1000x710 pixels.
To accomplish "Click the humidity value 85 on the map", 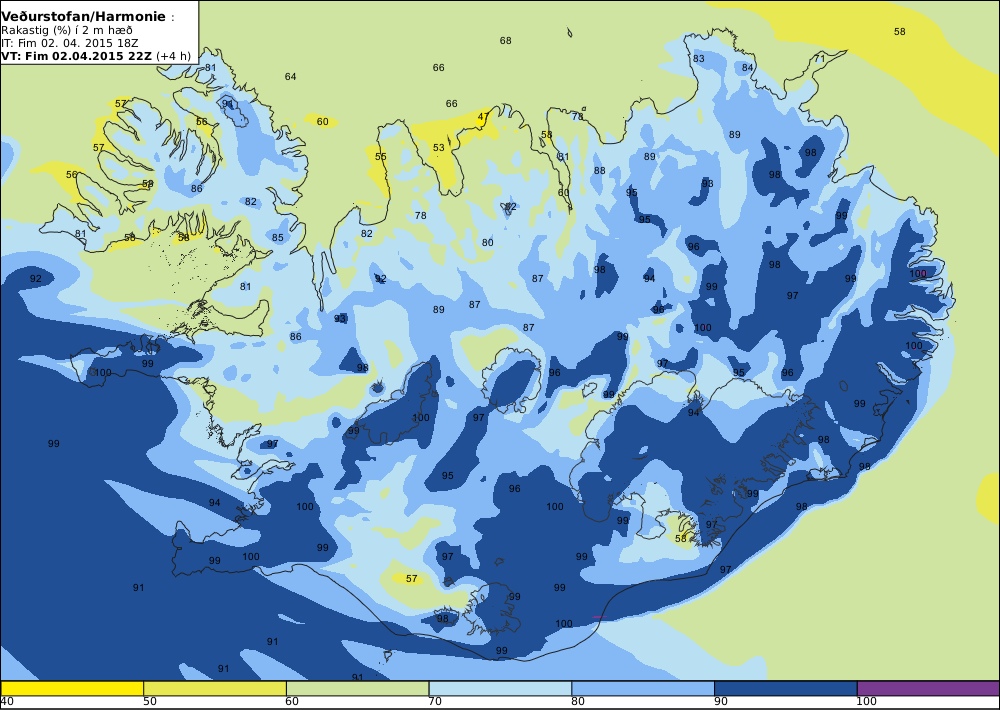I will click(x=277, y=238).
